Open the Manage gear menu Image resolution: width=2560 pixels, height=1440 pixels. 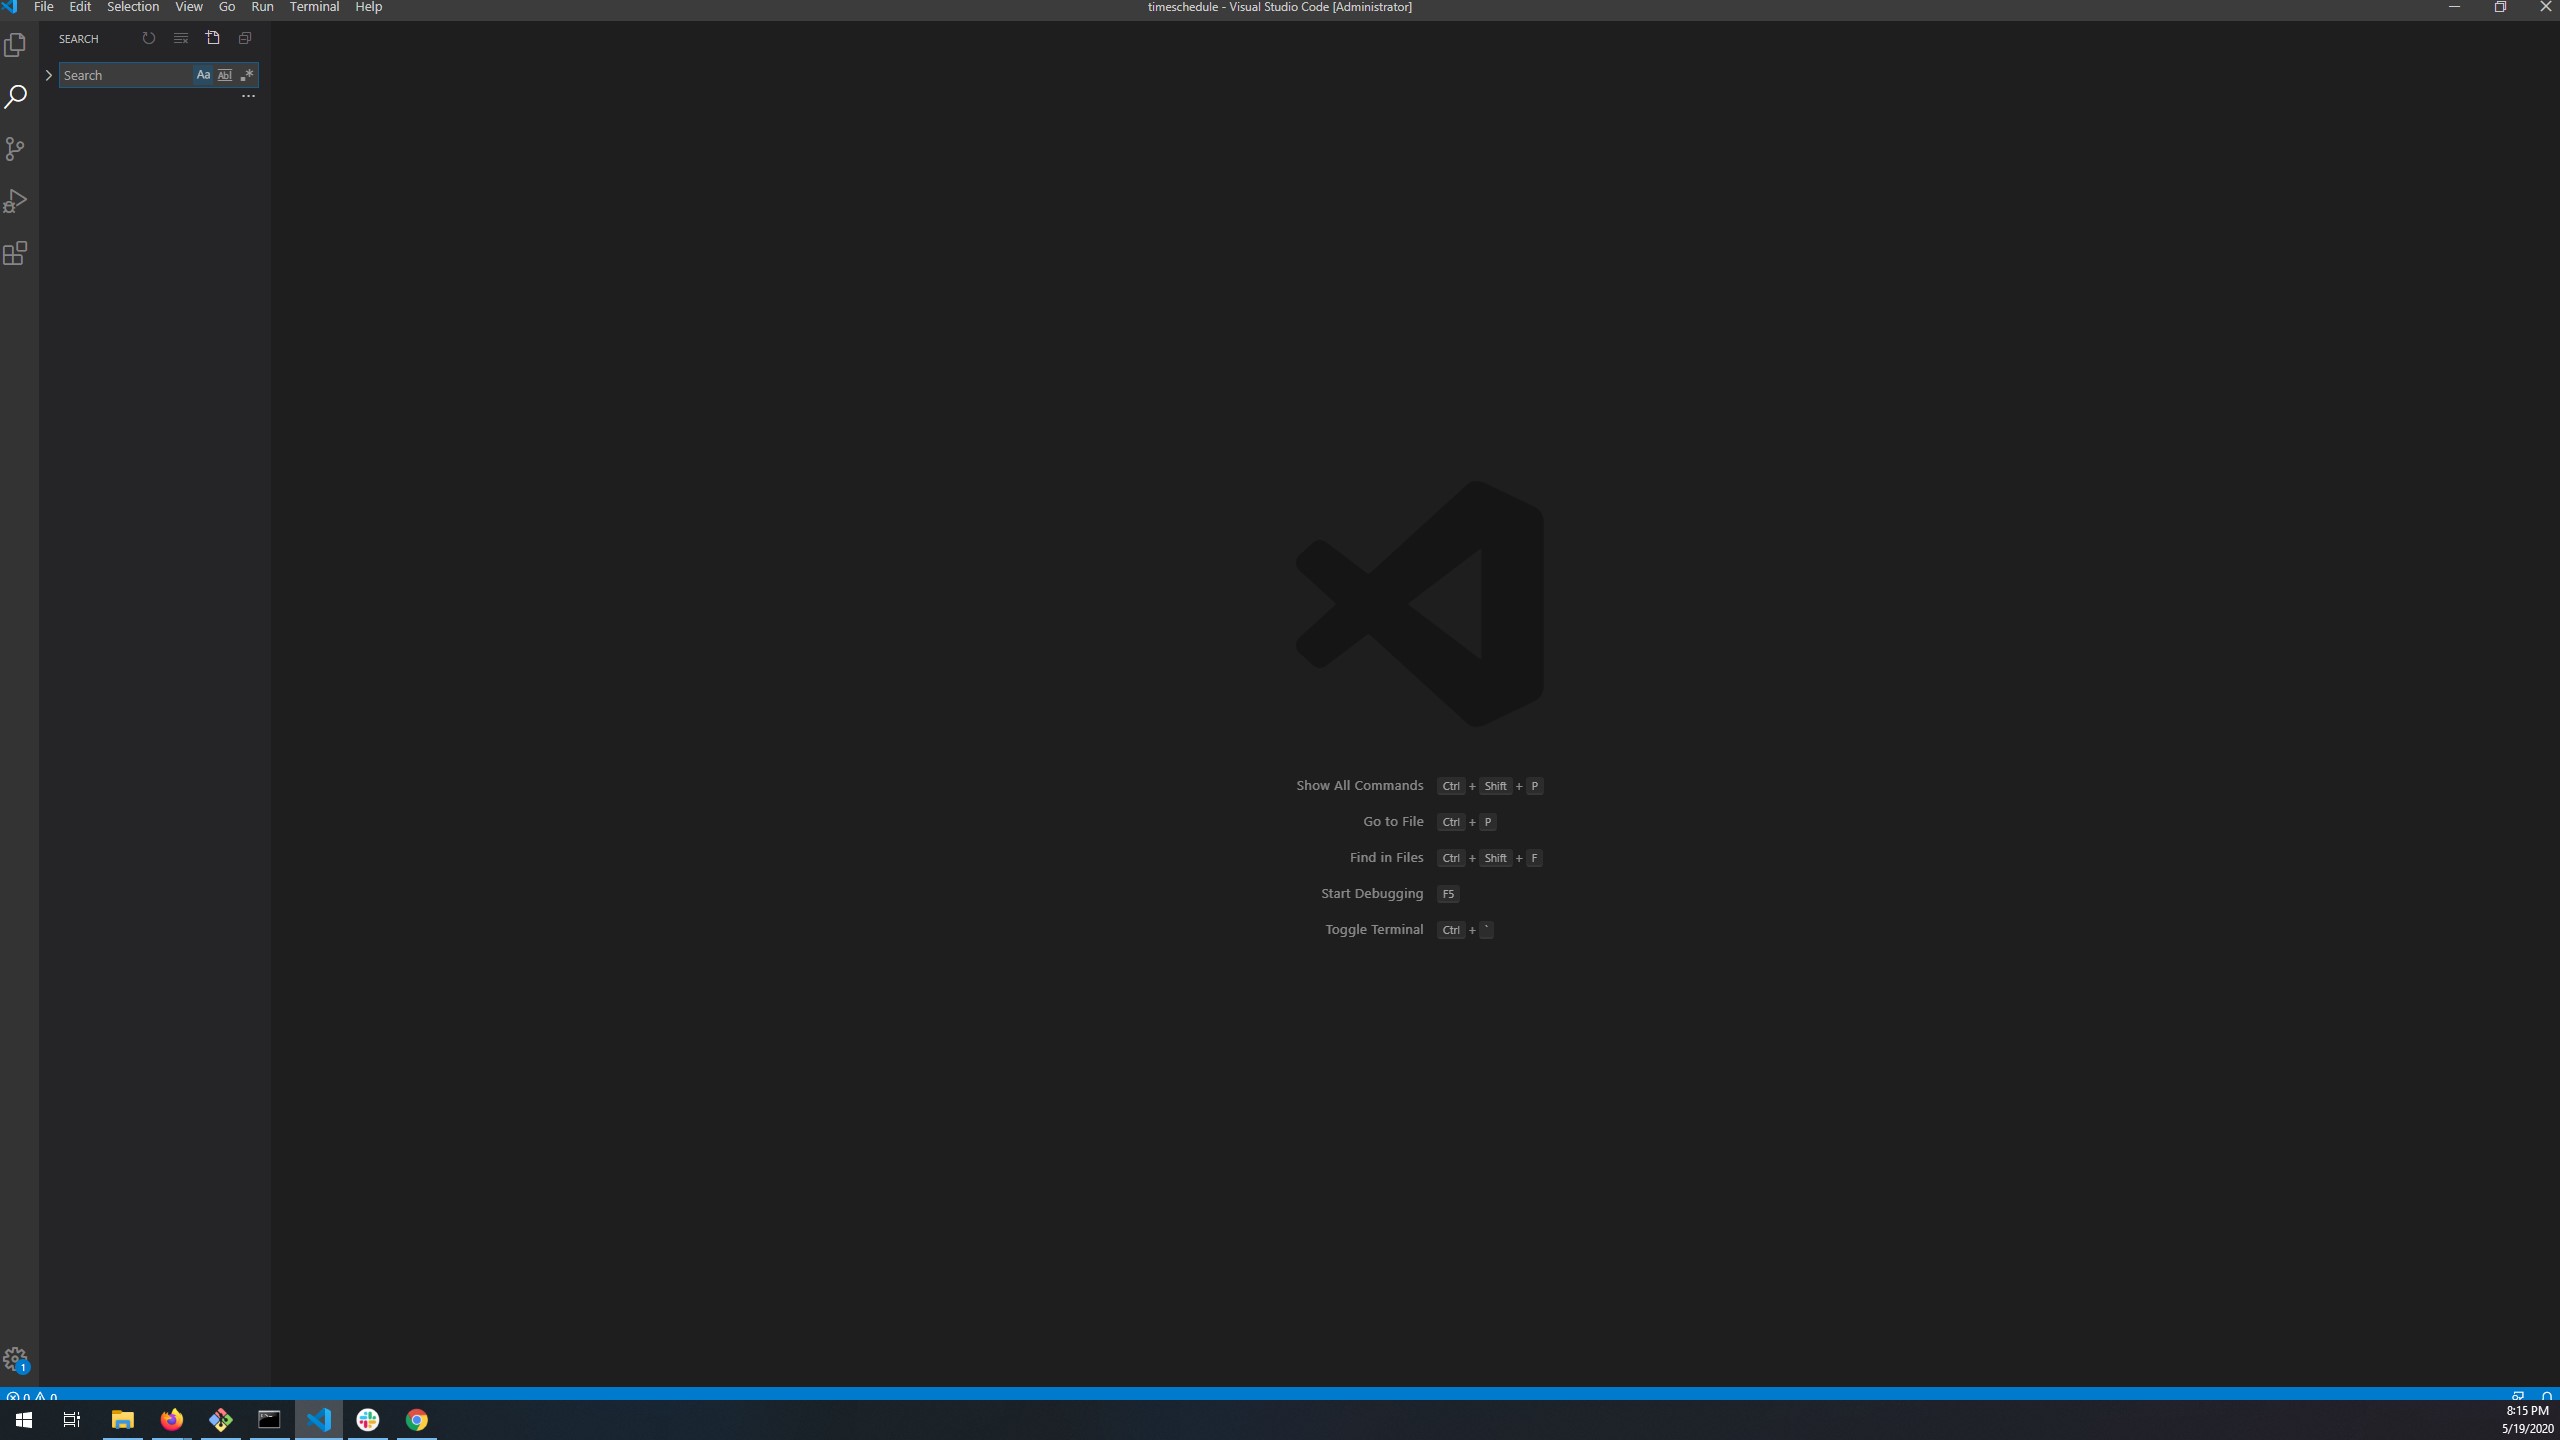point(15,1360)
